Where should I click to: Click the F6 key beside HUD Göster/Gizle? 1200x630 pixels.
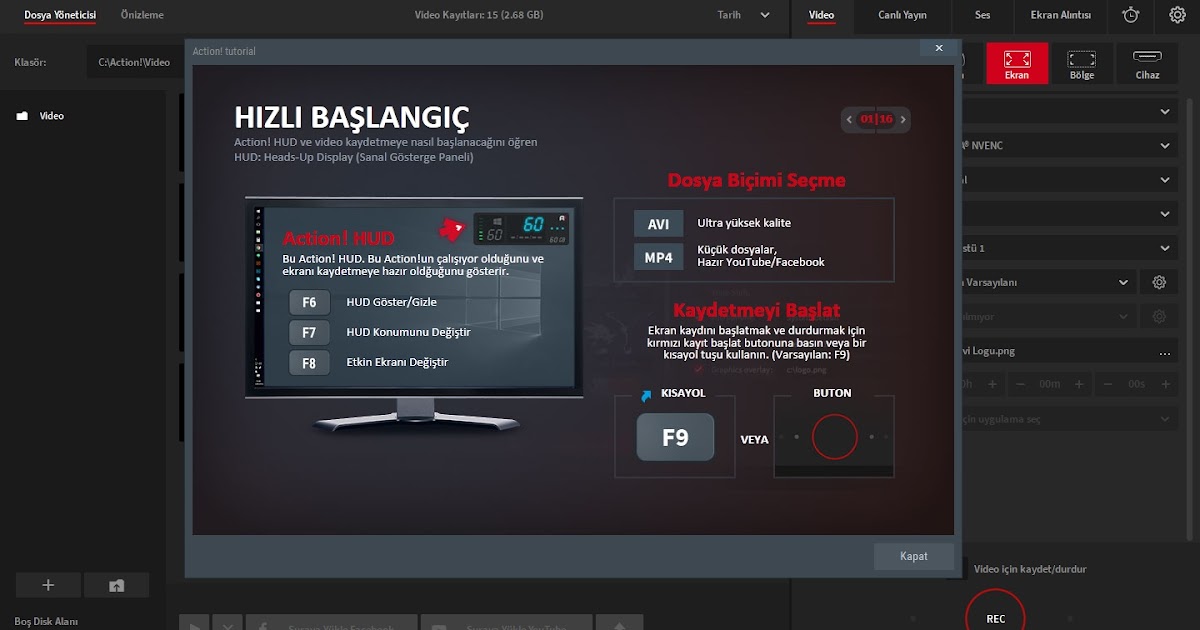(x=309, y=302)
